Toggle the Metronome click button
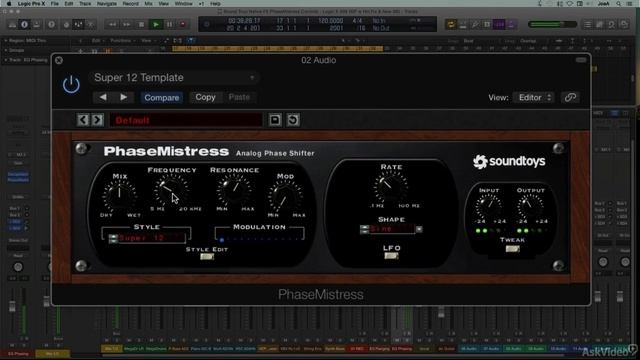Screen dimensions: 640x360 coord(511,24)
